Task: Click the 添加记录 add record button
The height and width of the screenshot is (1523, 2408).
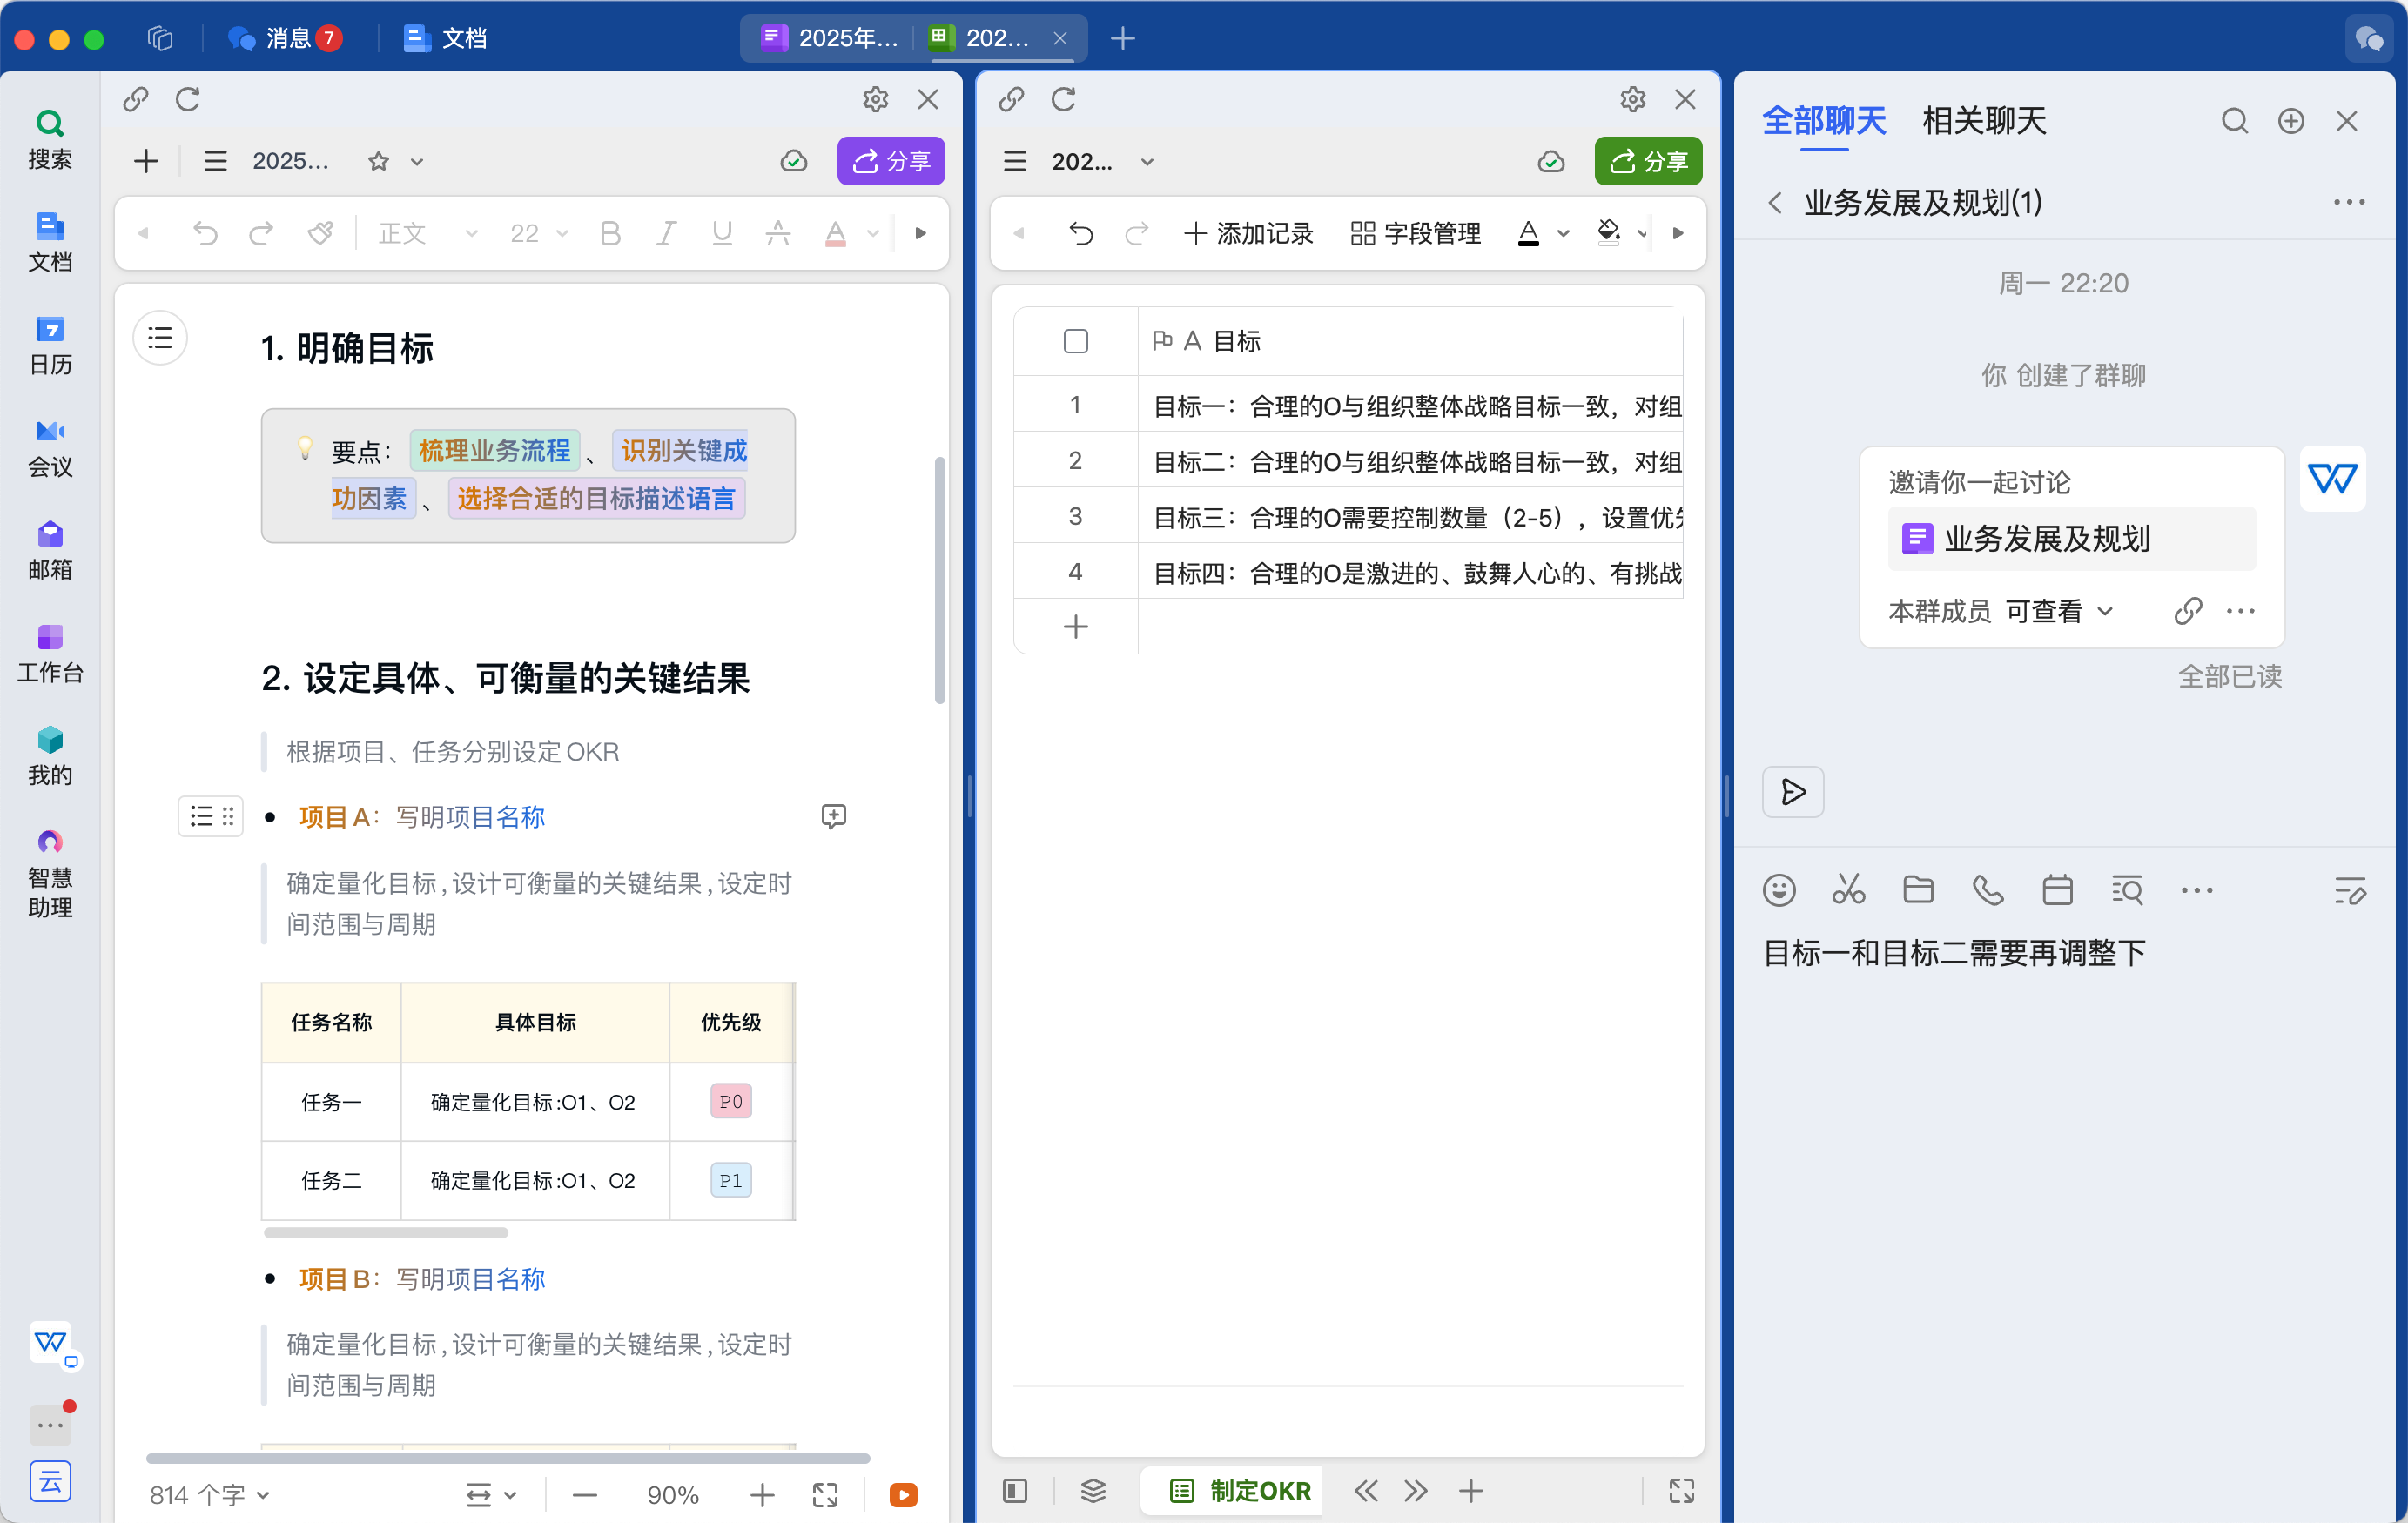Action: tap(1248, 233)
